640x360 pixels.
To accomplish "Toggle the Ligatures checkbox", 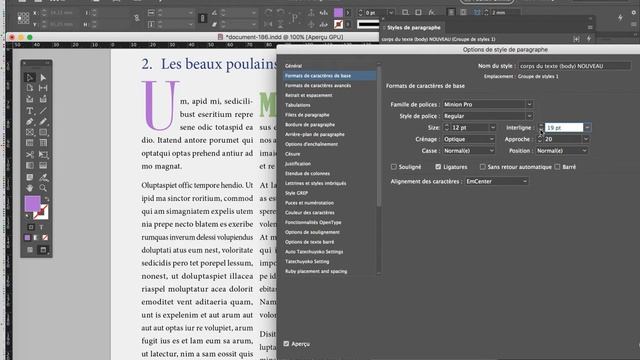I will click(x=438, y=167).
